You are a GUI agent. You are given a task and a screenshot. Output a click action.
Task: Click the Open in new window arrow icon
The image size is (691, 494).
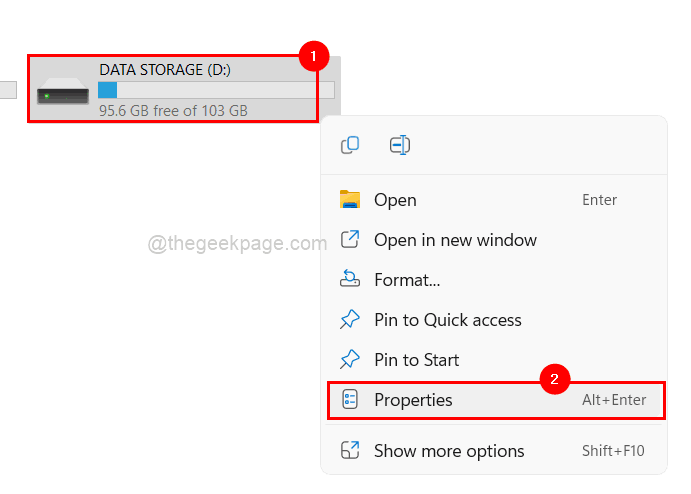click(350, 240)
